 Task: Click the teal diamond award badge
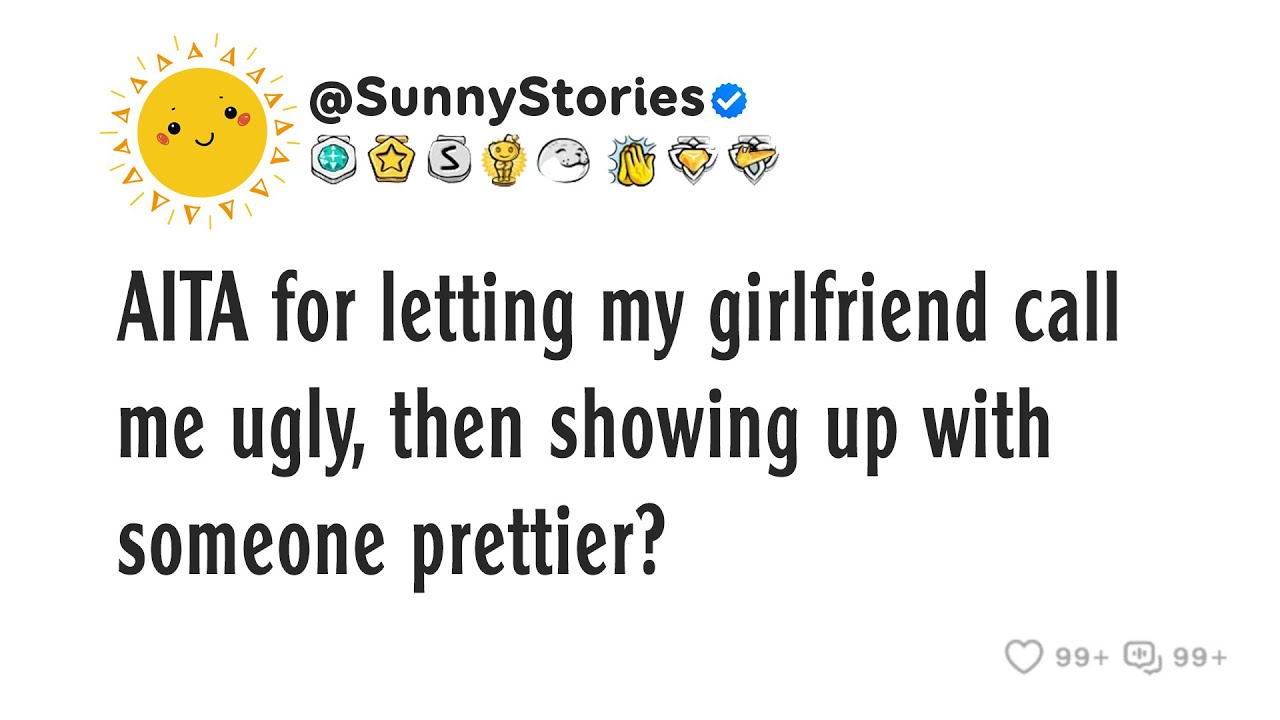click(332, 160)
